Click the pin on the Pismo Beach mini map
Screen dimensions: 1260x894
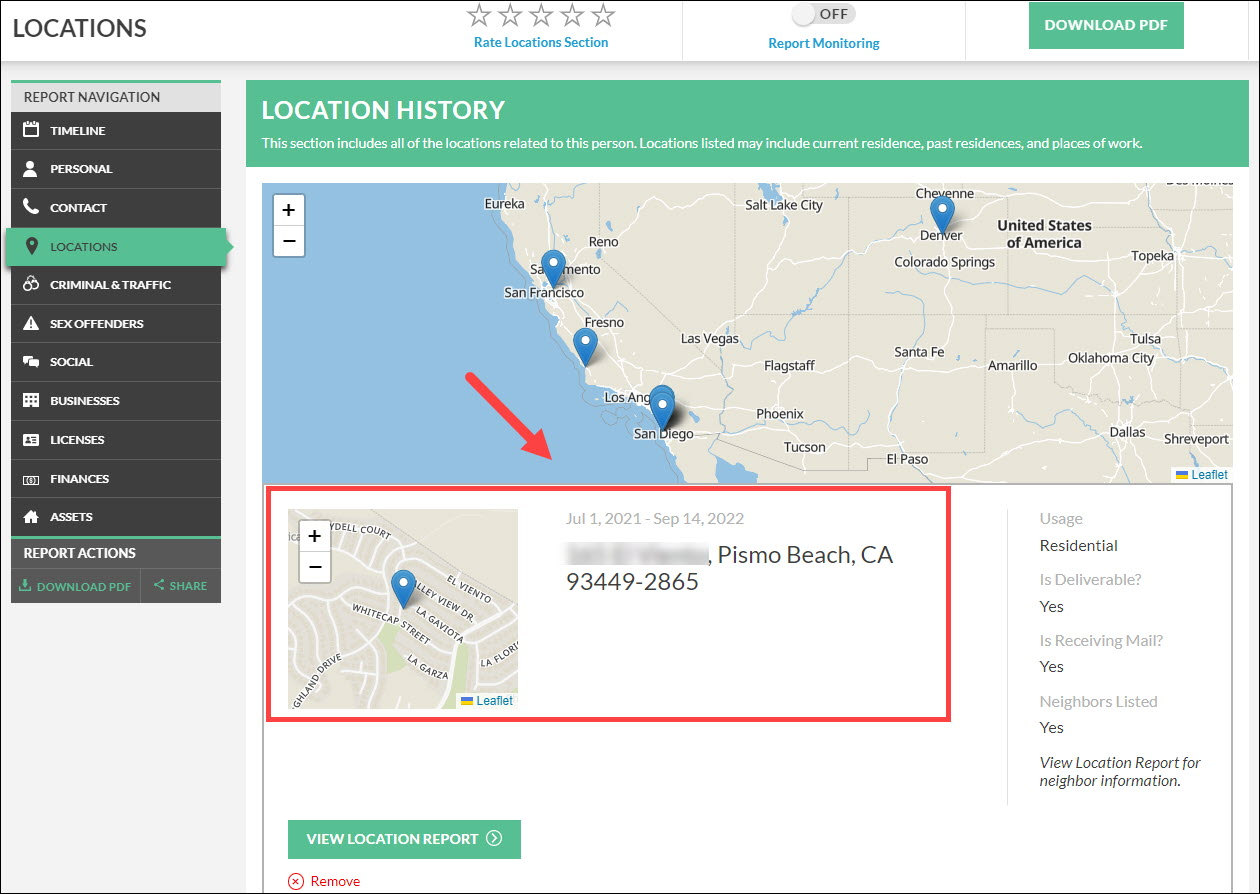tap(403, 590)
